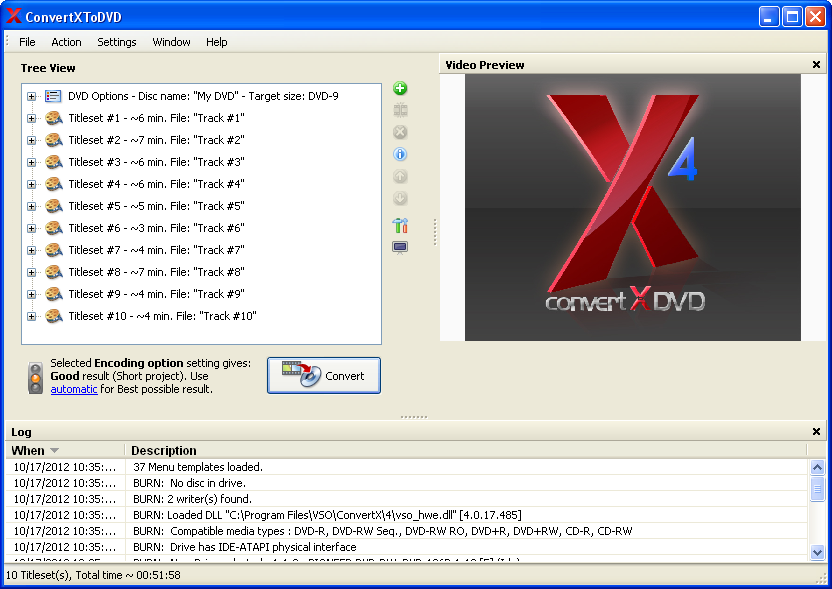Expand the Titleset #6 tree node

pos(31,229)
